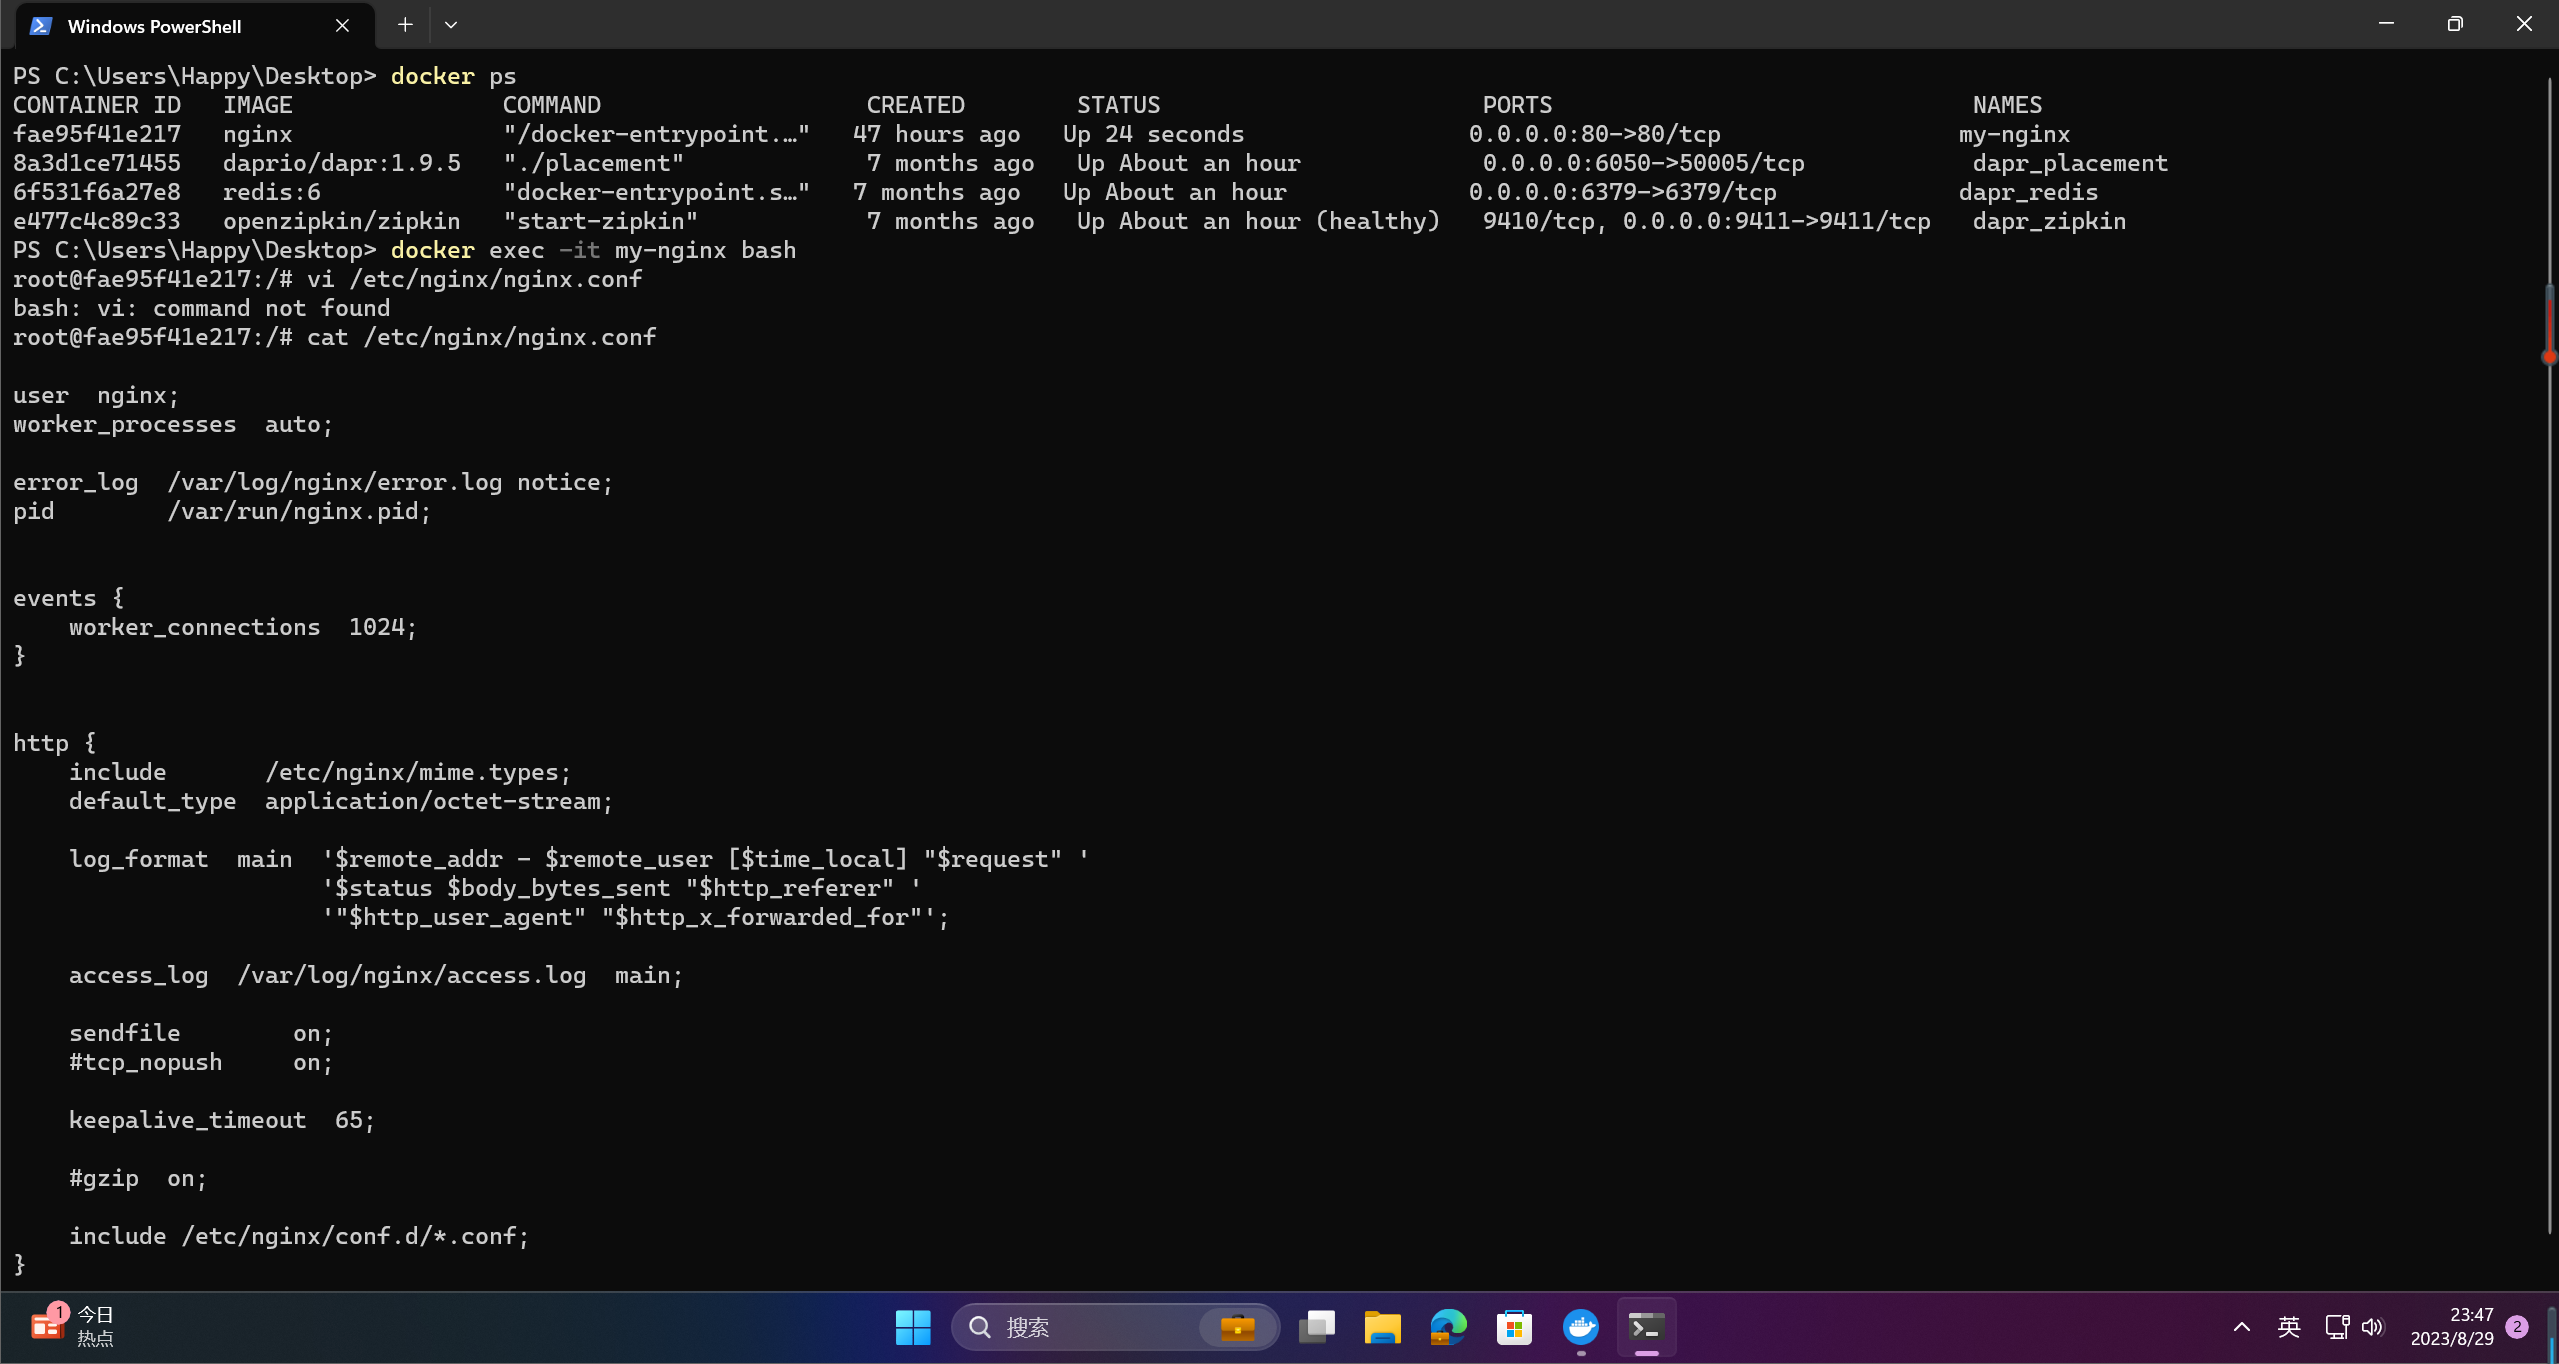
Task: Close the terminal window
Action: pos(2524,23)
